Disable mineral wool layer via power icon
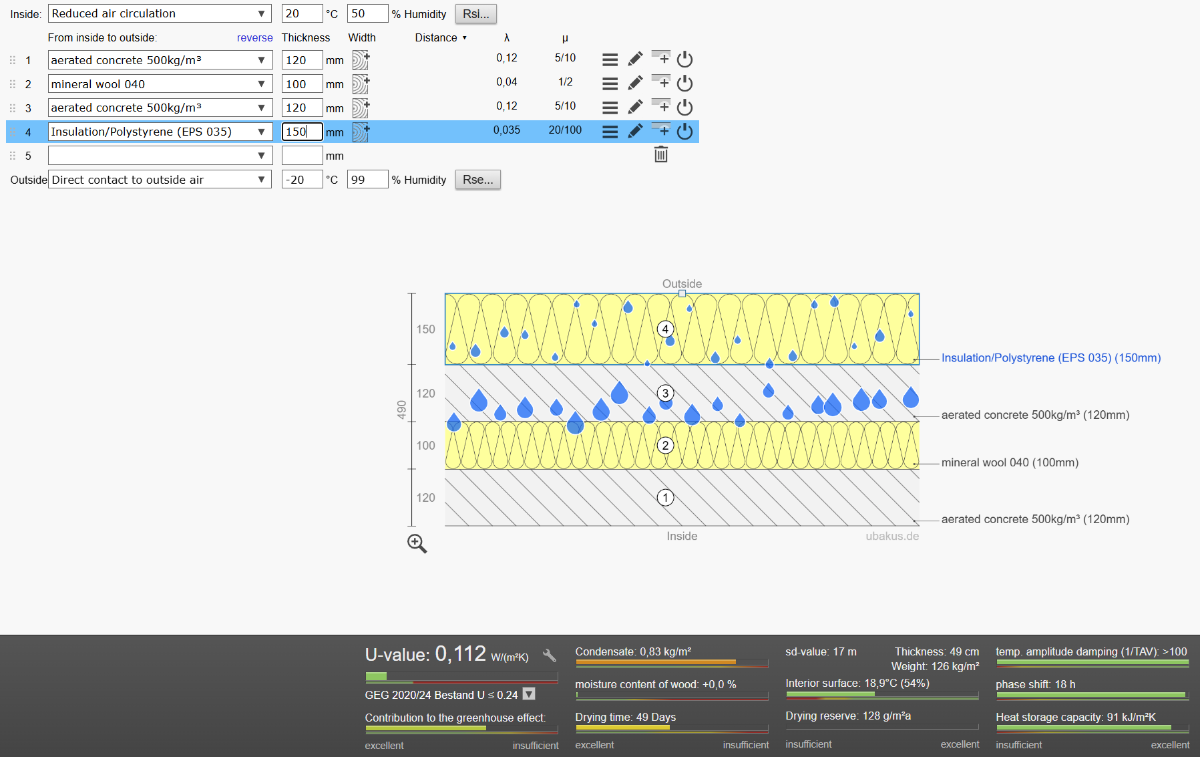The height and width of the screenshot is (757, 1200). 685,84
